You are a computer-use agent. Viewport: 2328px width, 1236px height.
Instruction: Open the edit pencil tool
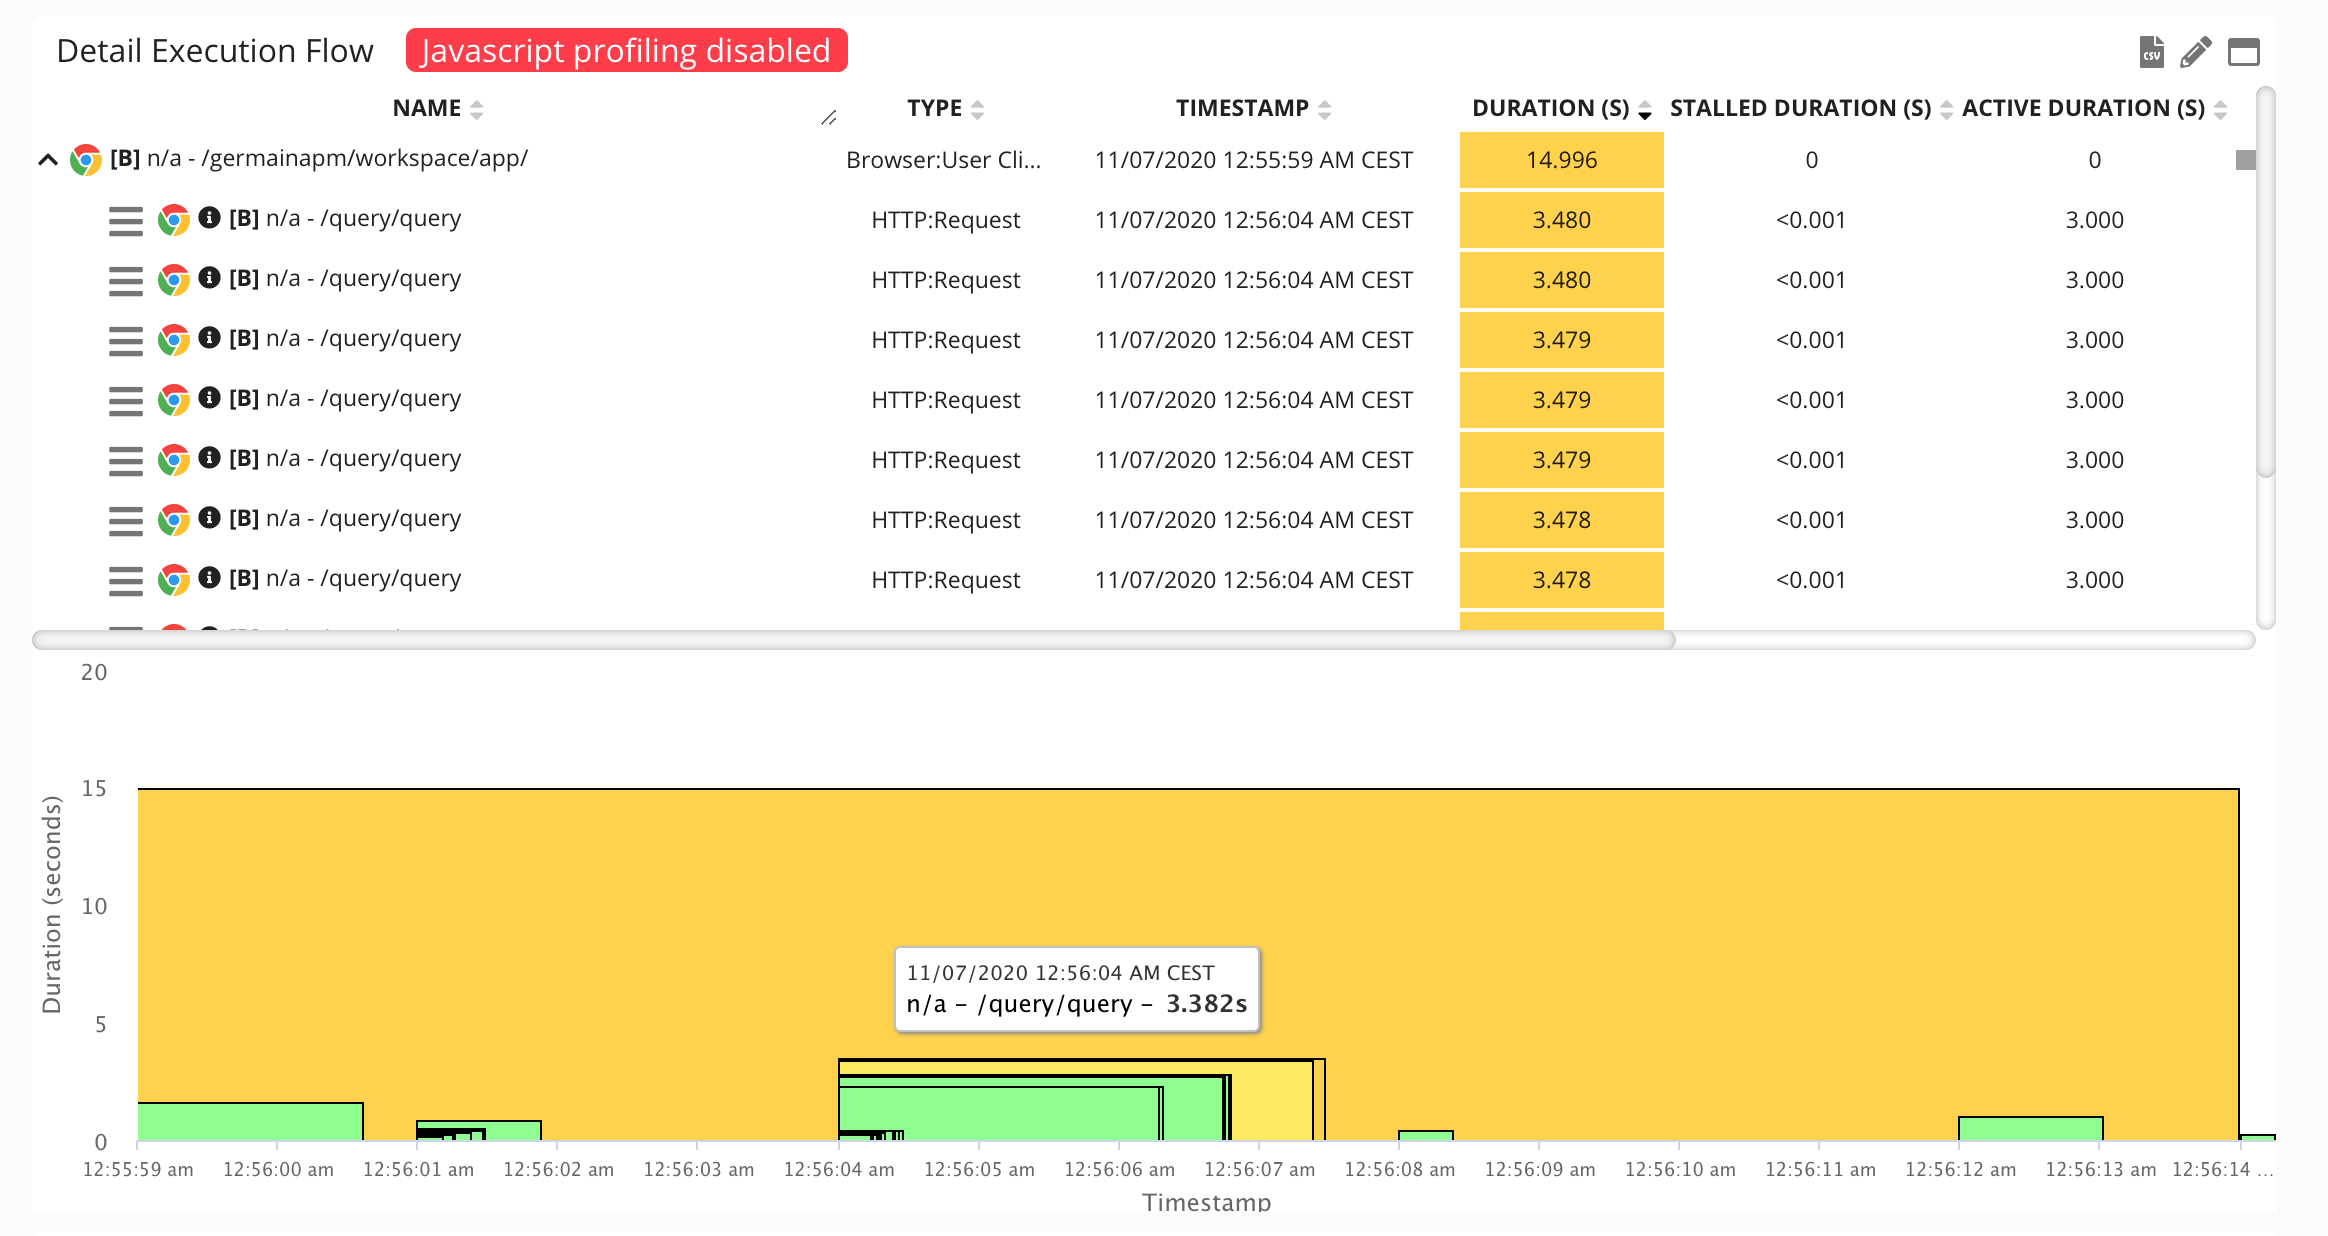[2194, 50]
